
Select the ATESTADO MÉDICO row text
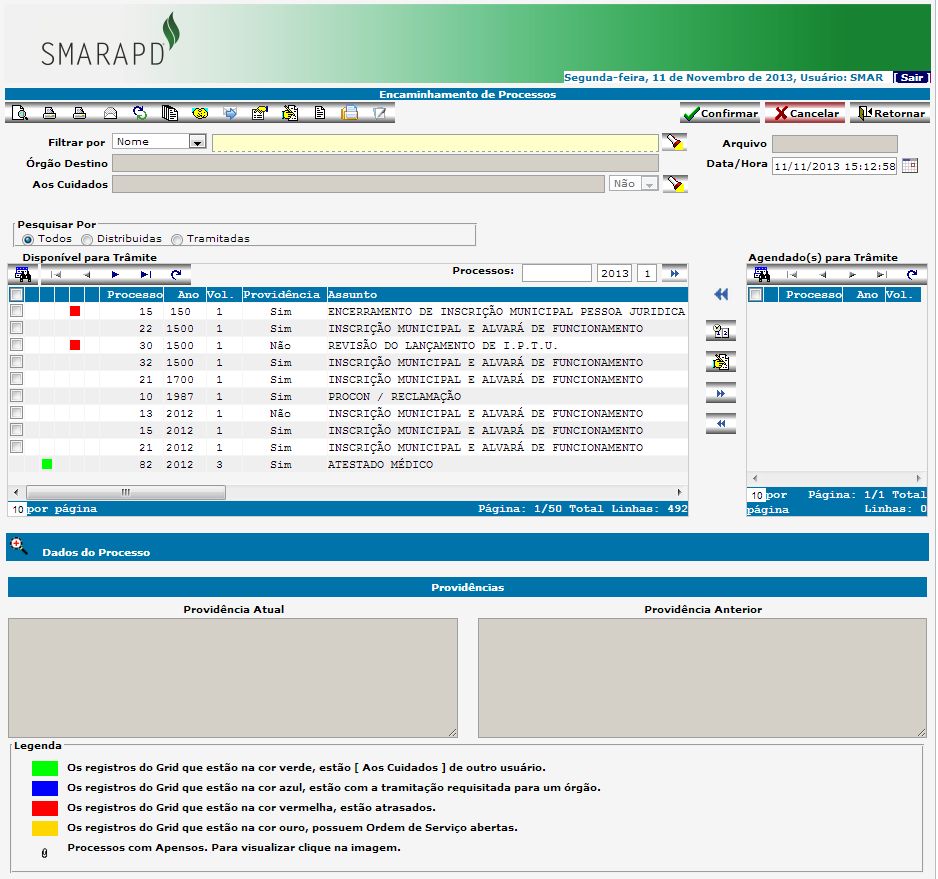pyautogui.click(x=380, y=464)
